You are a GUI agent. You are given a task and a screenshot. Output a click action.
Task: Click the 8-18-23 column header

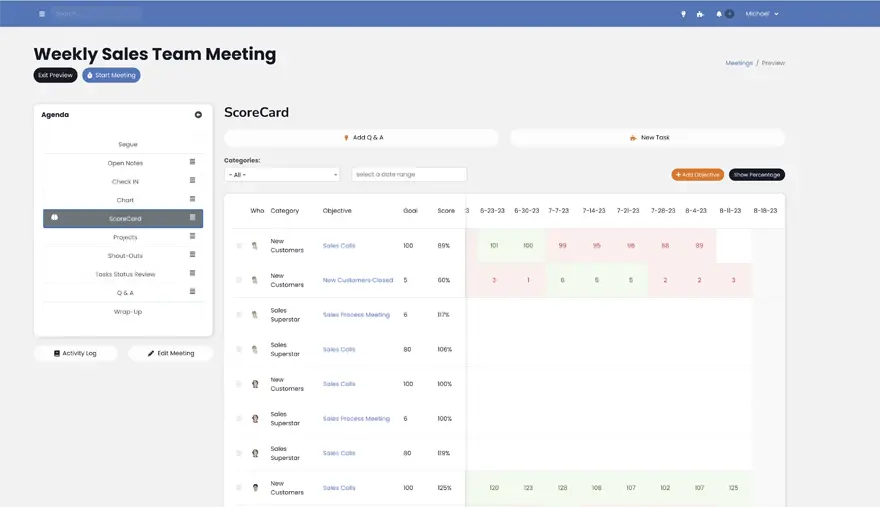(x=765, y=211)
